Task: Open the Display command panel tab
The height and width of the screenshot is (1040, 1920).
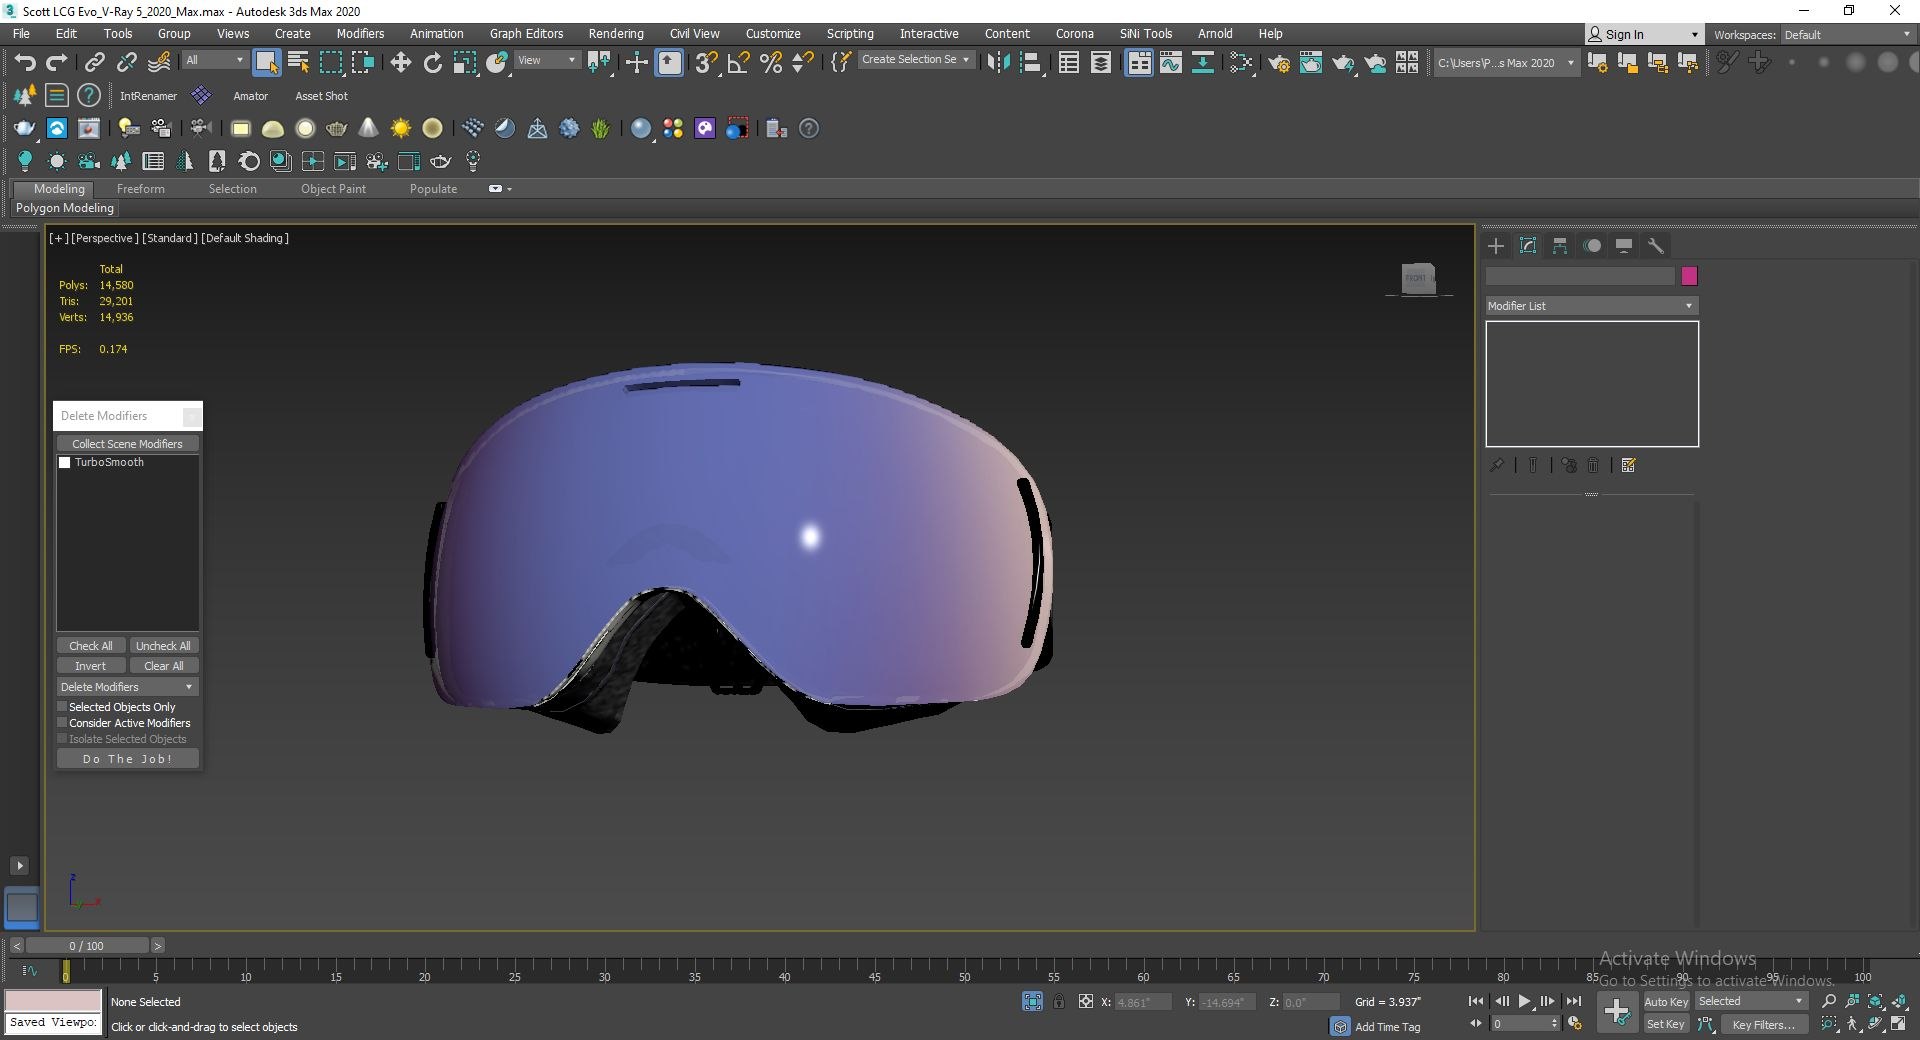Action: pyautogui.click(x=1624, y=246)
